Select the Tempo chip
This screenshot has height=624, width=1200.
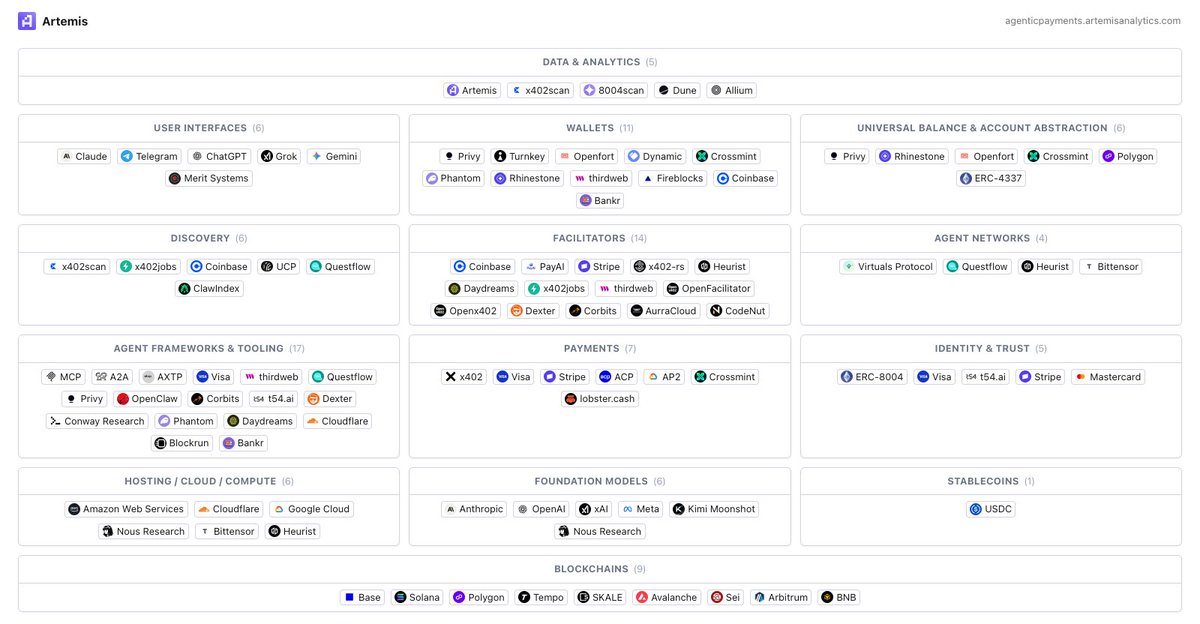541,596
